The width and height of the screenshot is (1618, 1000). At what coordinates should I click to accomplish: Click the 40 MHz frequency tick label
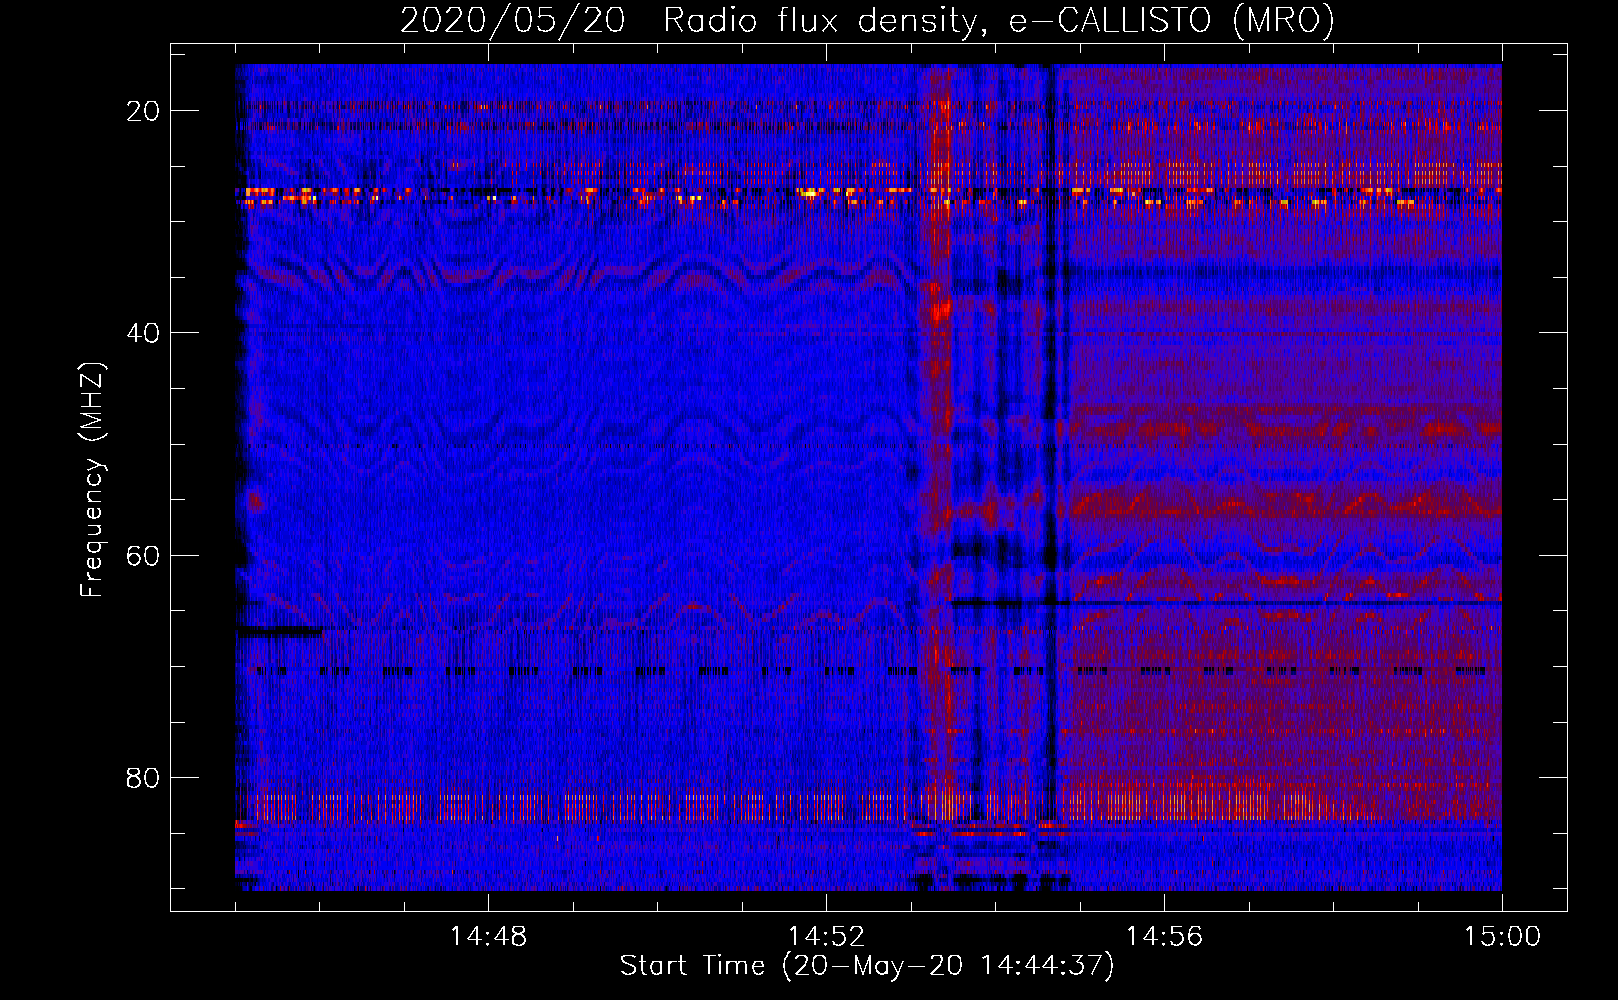click(143, 333)
